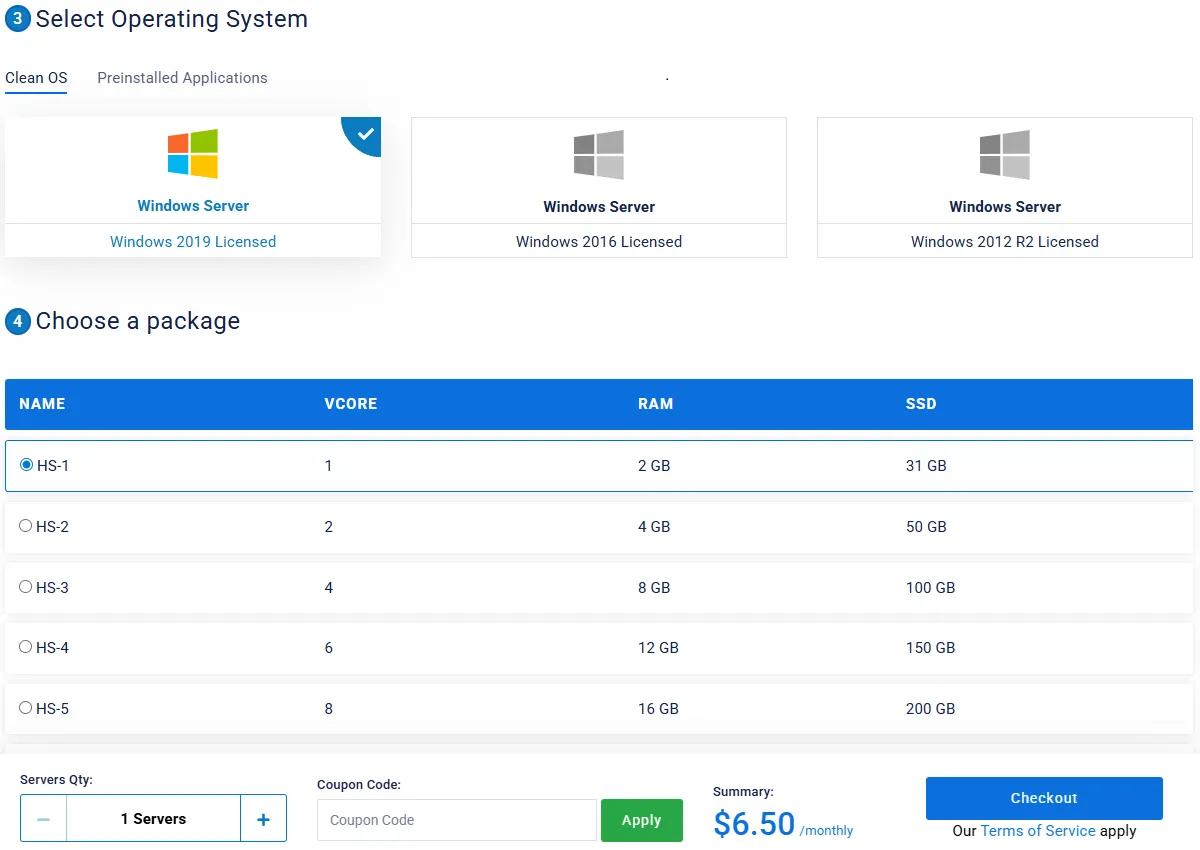This screenshot has height=850, width=1200.
Task: Select the colored Windows 2019 logo icon
Action: click(x=193, y=154)
